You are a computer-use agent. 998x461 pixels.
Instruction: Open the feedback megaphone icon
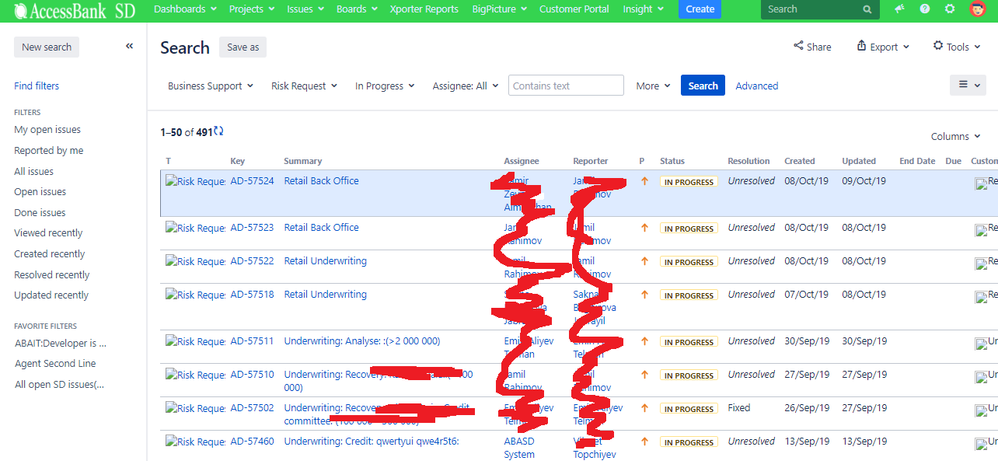tap(900, 9)
